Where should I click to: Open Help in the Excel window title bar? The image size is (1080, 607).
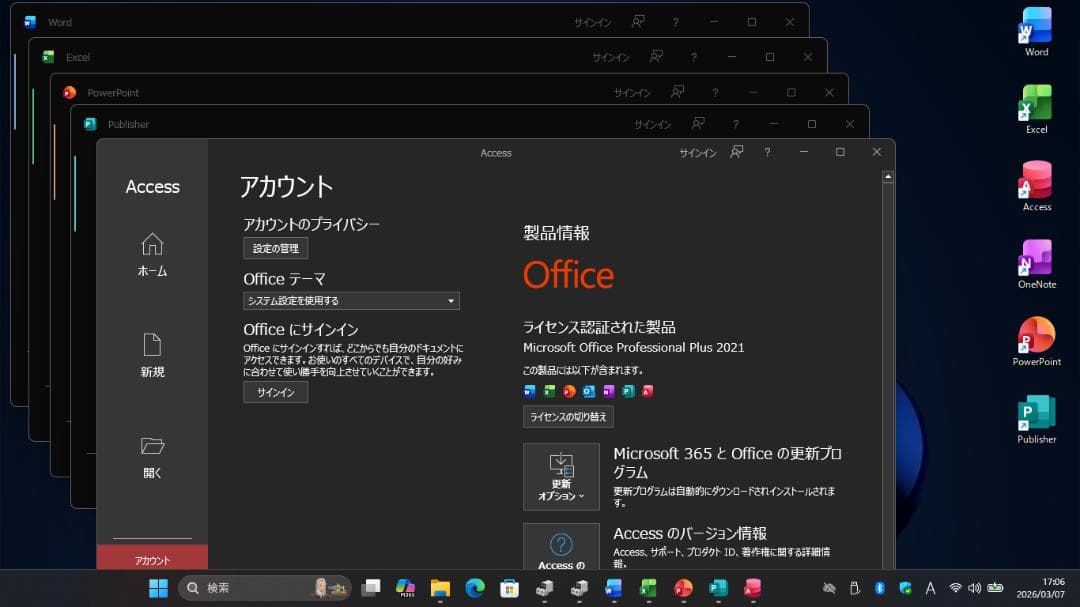click(694, 57)
